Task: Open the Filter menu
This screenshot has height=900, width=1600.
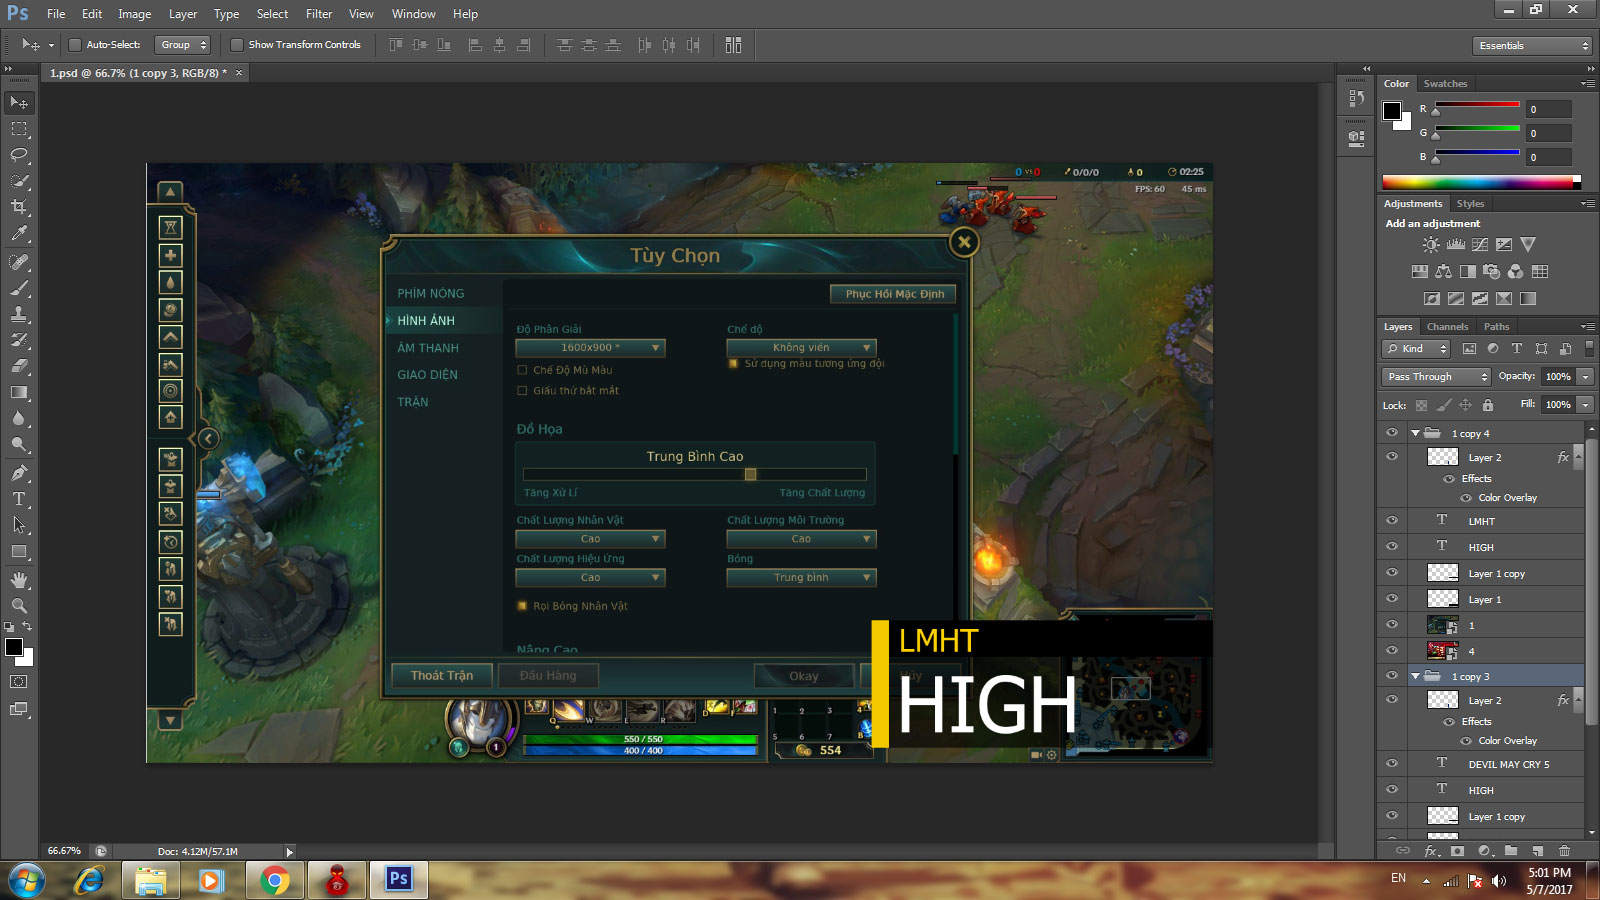Action: [318, 14]
